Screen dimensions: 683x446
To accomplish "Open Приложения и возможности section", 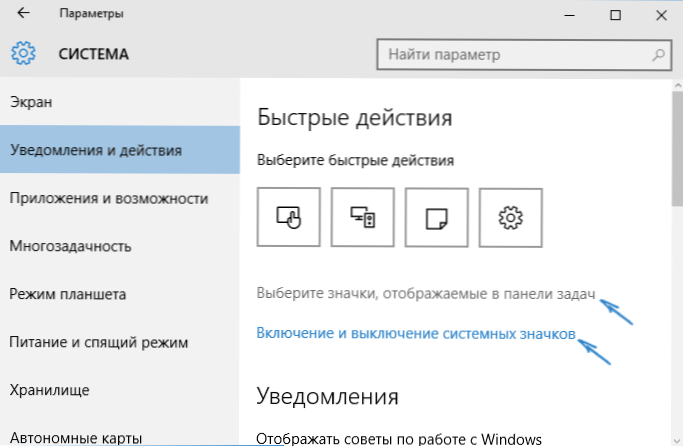I will click(120, 198).
